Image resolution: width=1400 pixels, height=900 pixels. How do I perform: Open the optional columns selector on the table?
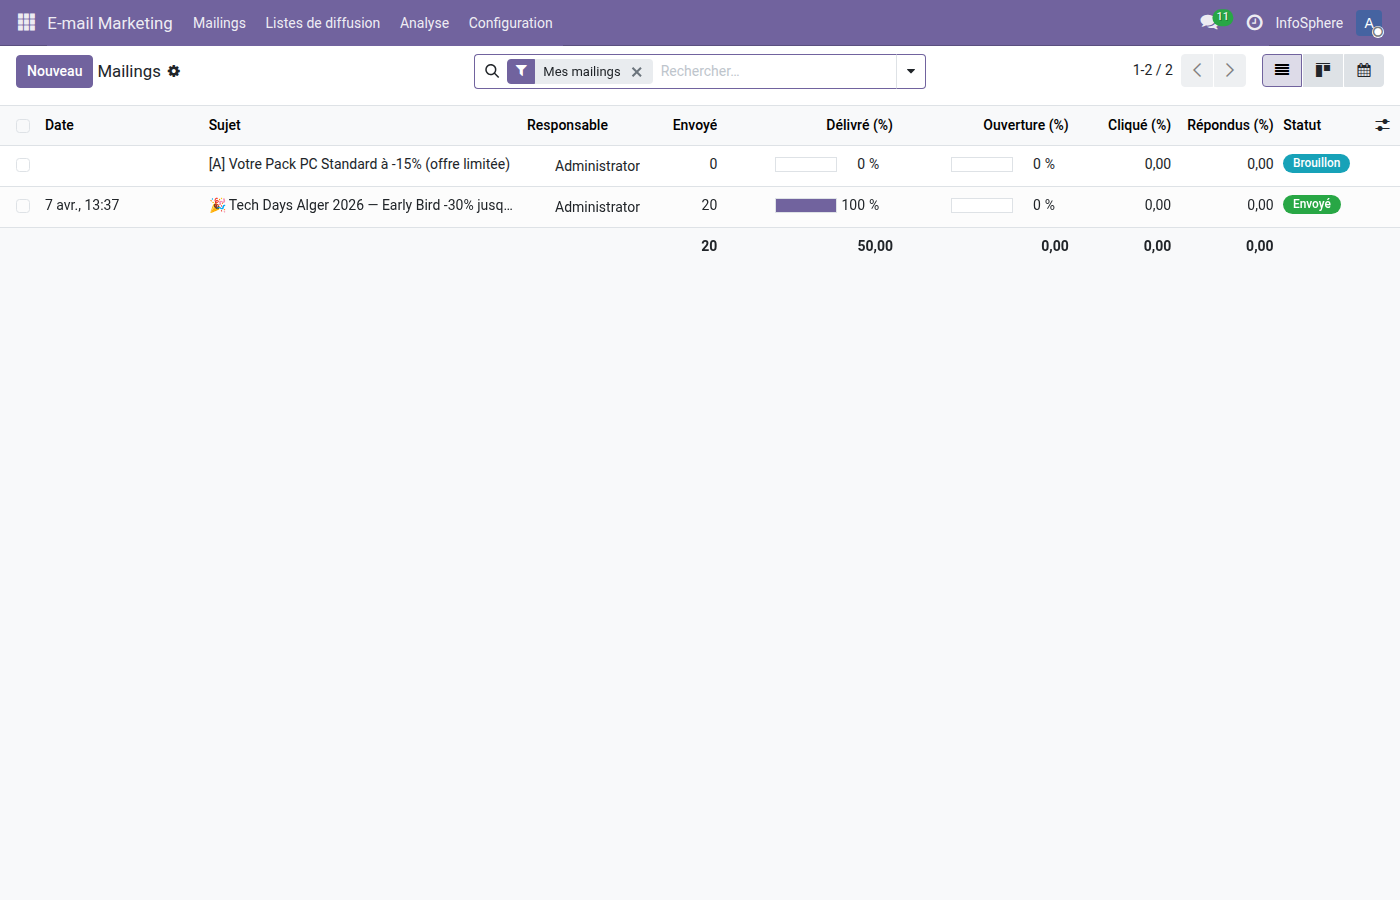pyautogui.click(x=1382, y=125)
